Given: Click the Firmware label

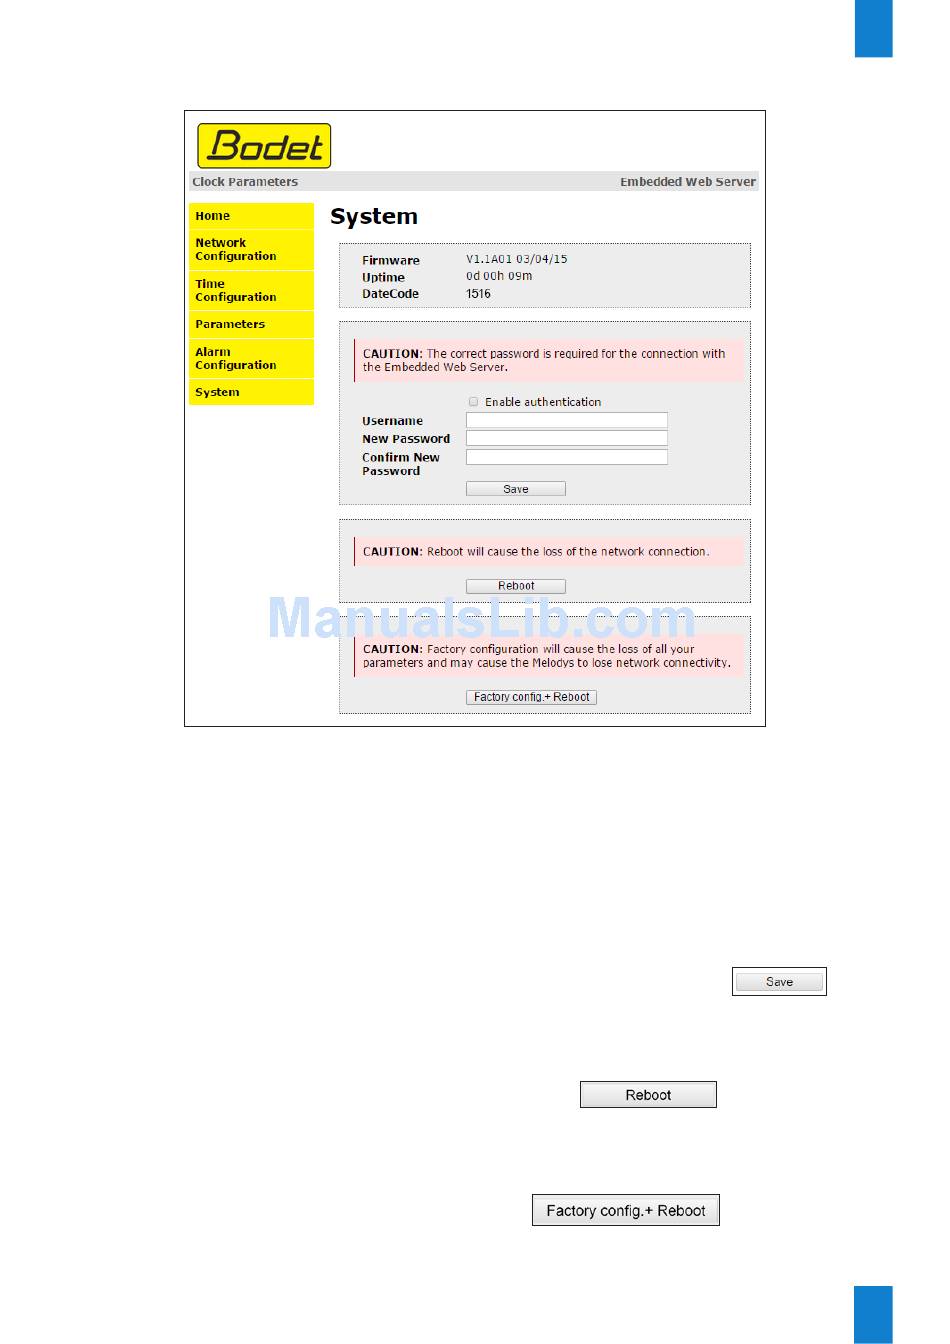Looking at the screenshot, I should click(391, 260).
